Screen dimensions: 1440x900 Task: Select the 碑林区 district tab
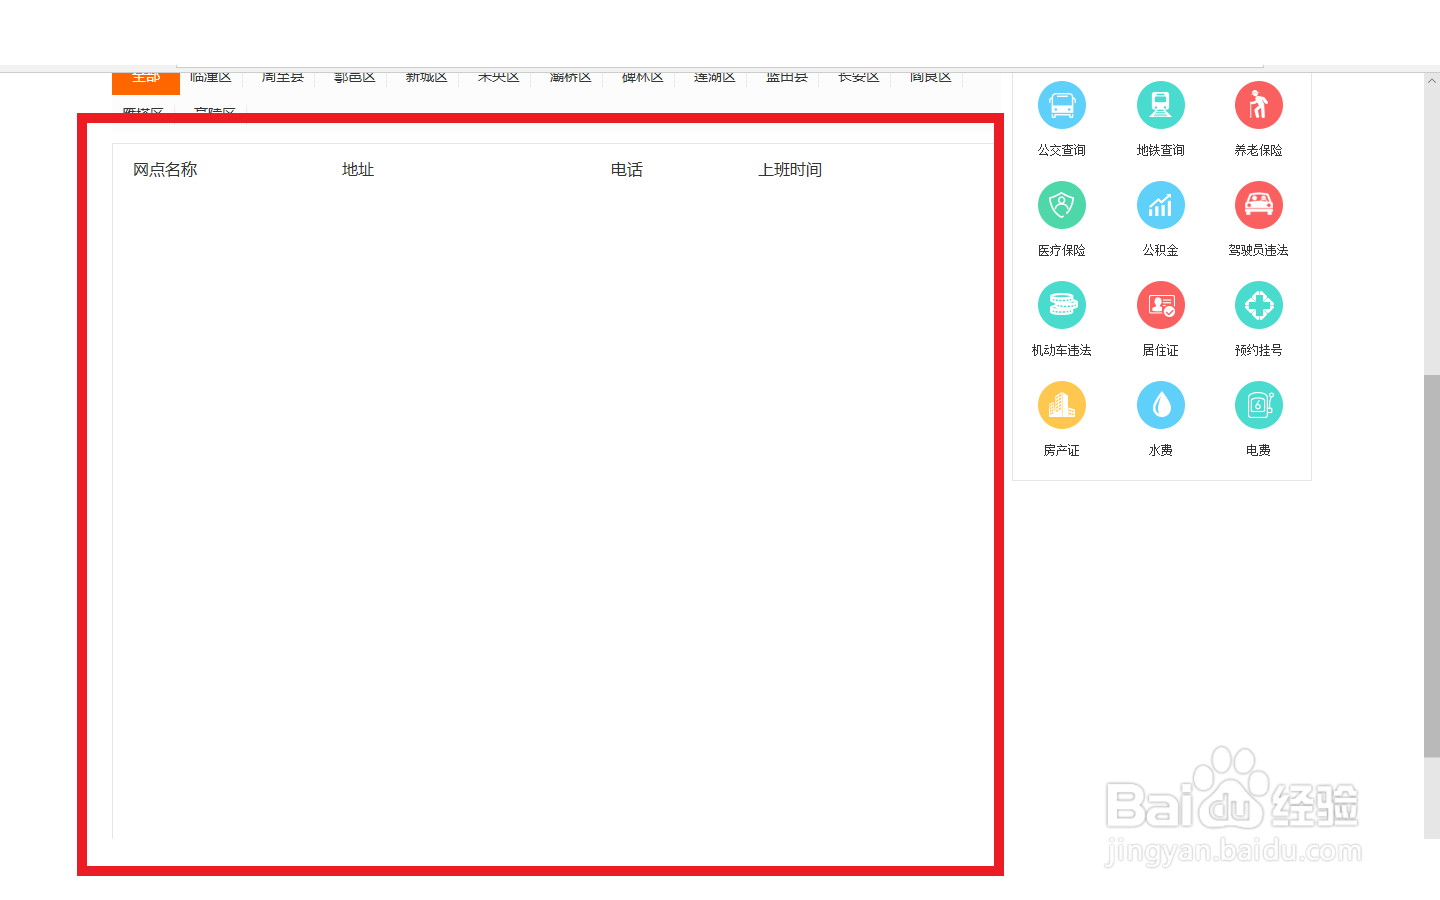pyautogui.click(x=640, y=77)
